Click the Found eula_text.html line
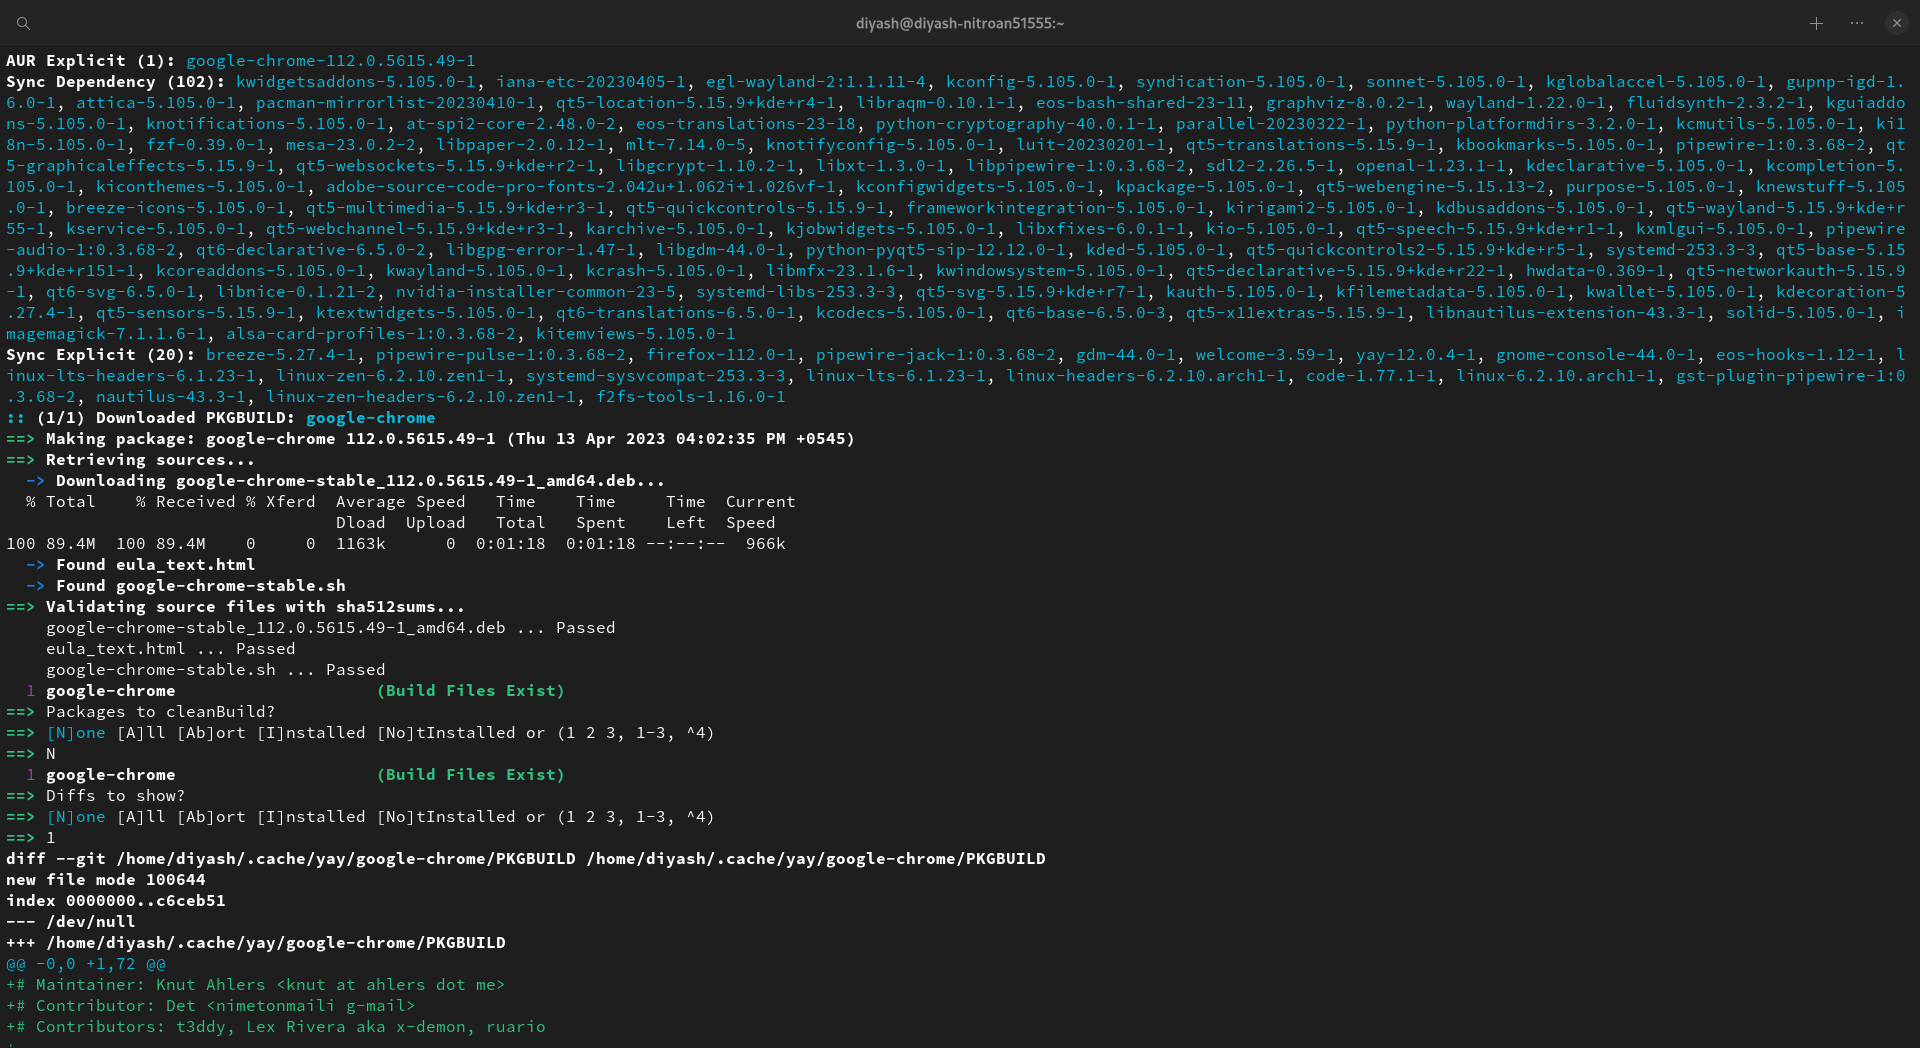 pos(141,565)
